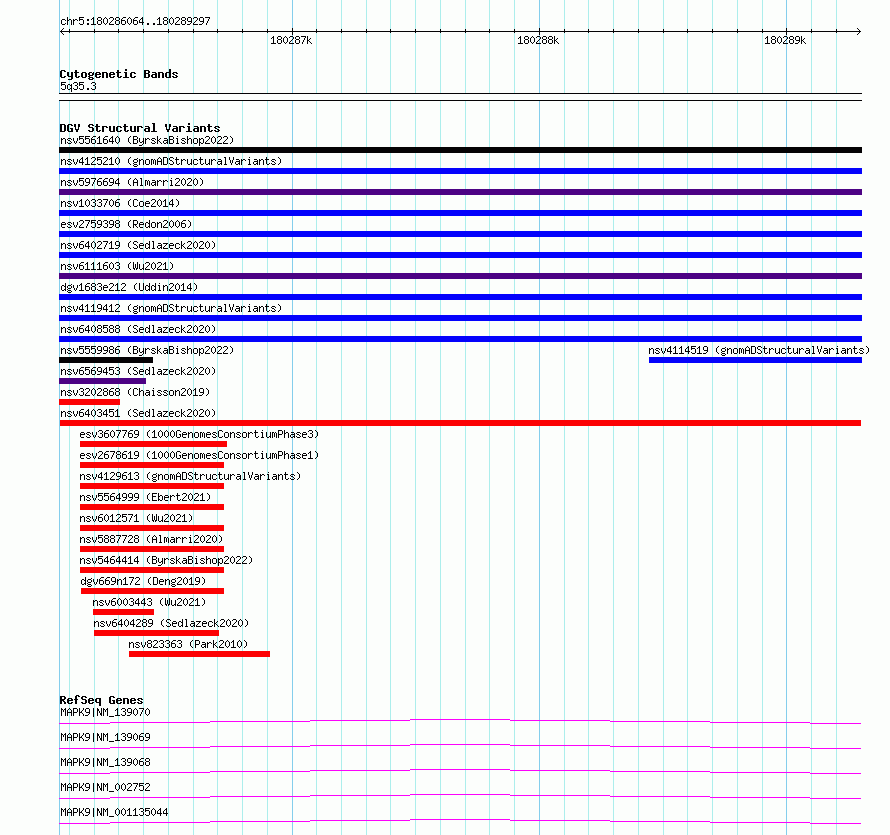Click the red bar under dgv669n172

(153, 591)
